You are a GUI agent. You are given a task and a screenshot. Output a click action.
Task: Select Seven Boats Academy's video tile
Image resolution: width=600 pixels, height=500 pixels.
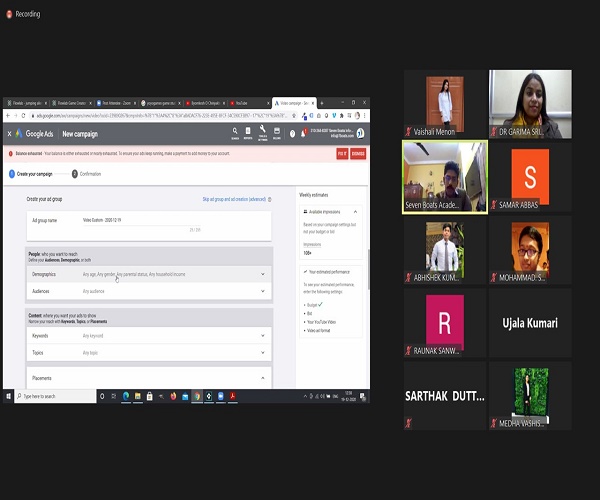tap(445, 177)
